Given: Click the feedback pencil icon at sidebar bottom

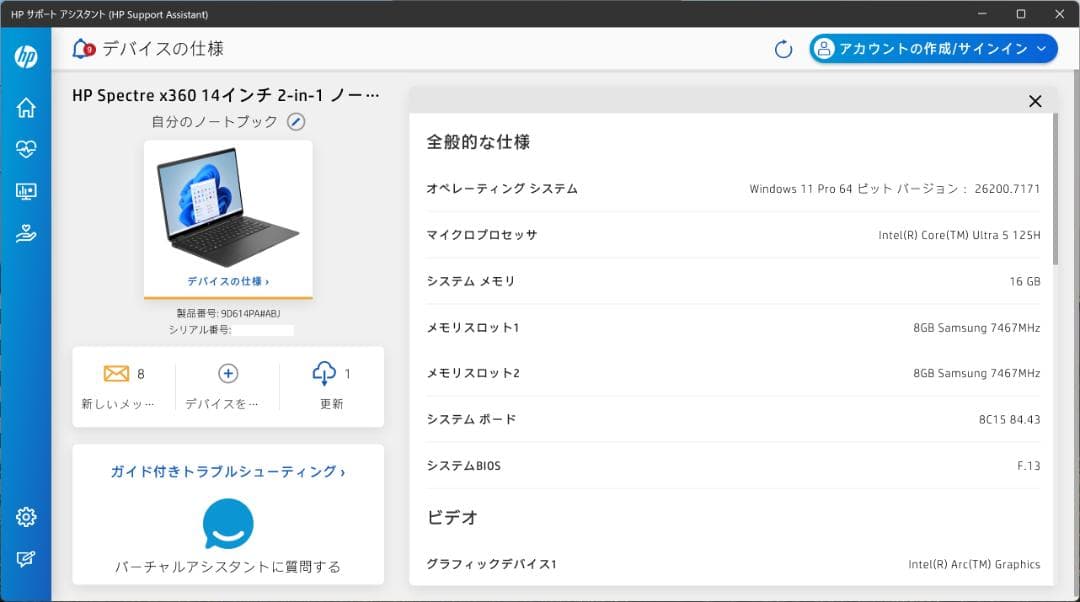Looking at the screenshot, I should [26, 560].
